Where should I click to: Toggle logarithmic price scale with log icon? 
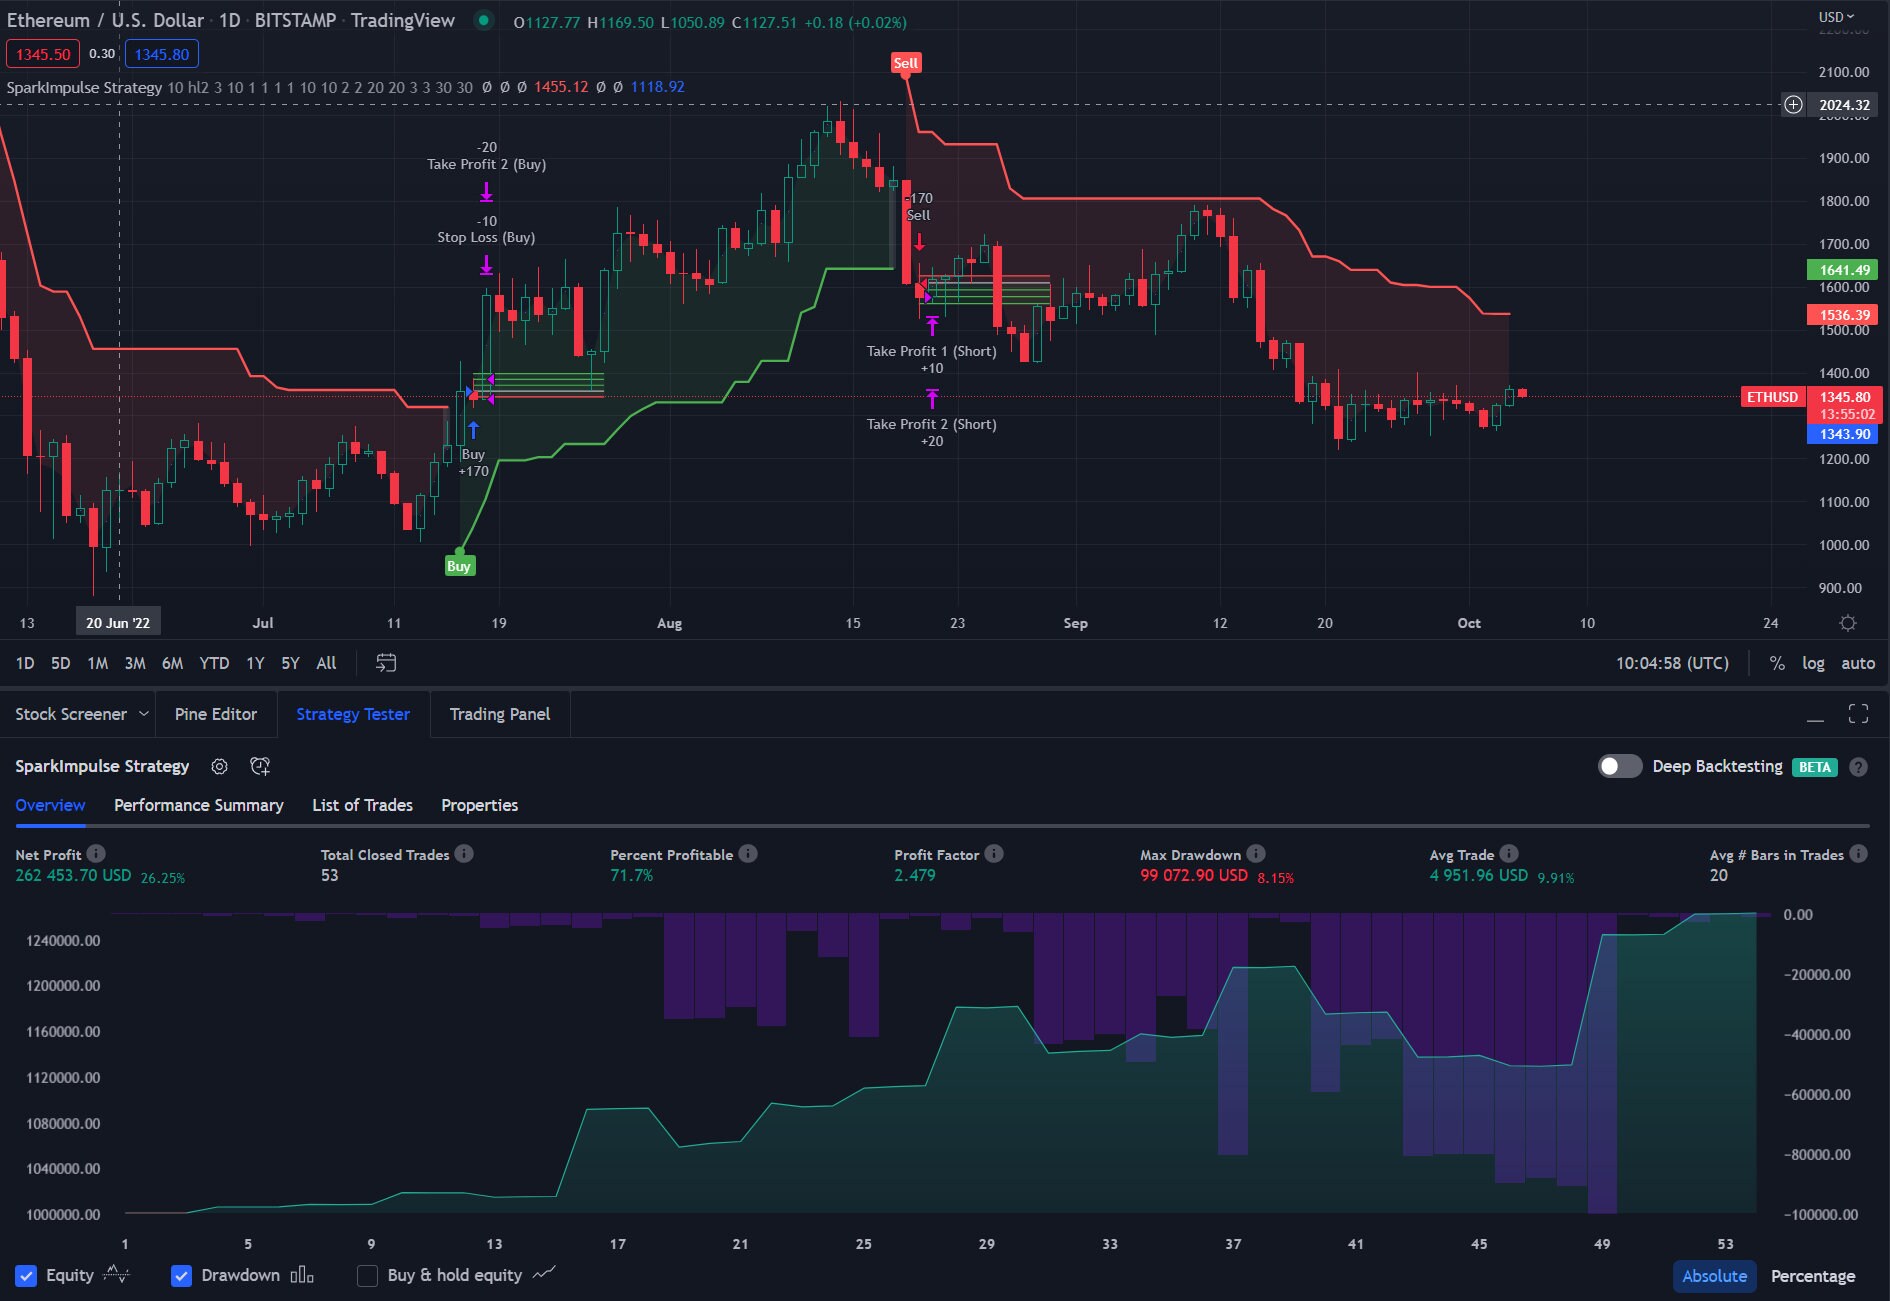(x=1813, y=663)
